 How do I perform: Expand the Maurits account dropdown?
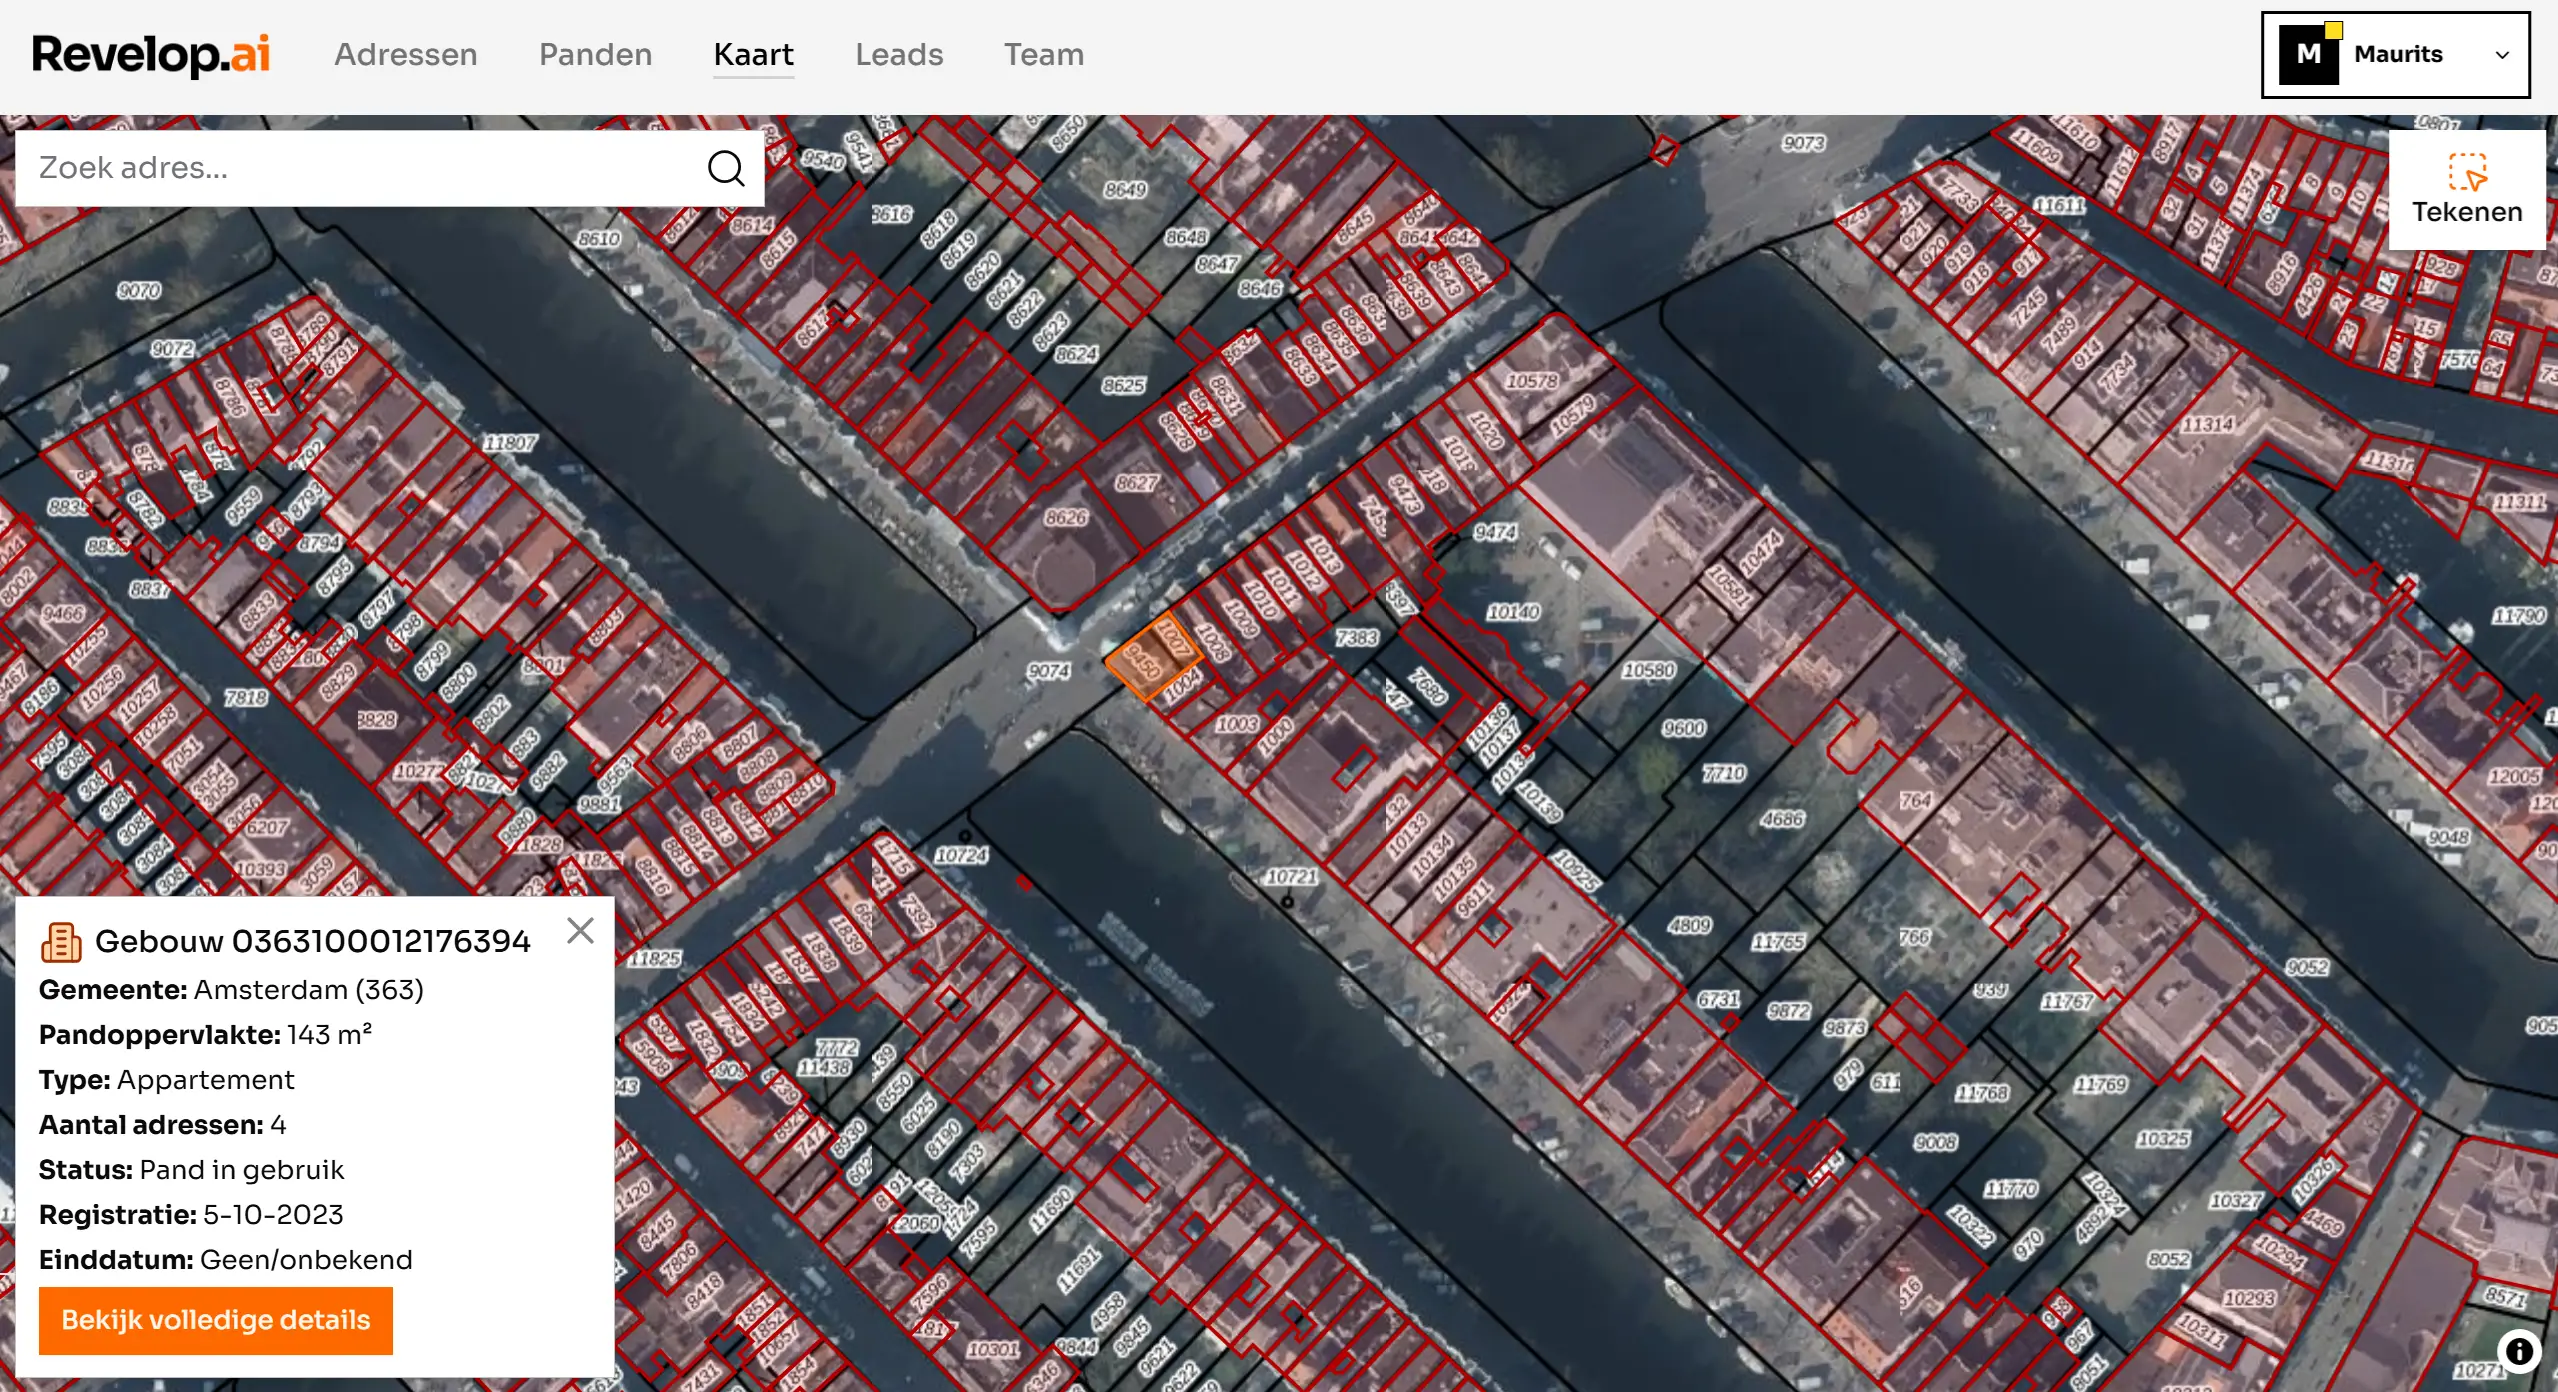(2503, 54)
